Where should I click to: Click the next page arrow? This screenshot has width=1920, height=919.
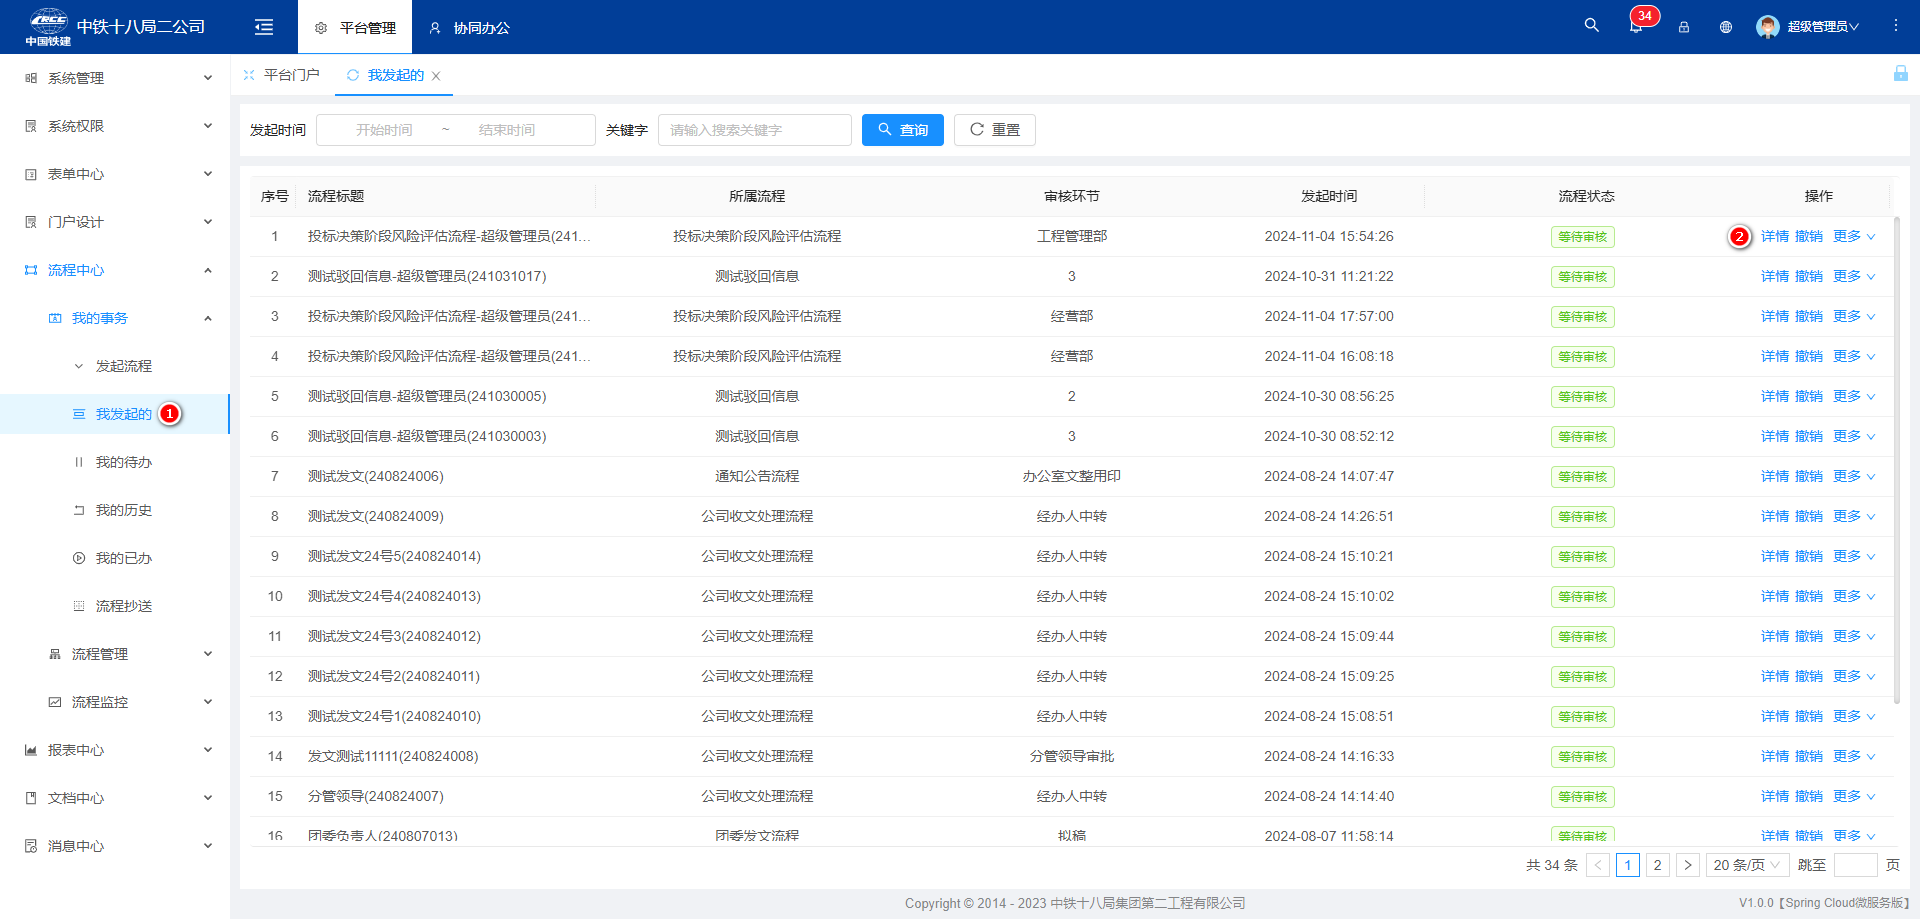pyautogui.click(x=1688, y=865)
